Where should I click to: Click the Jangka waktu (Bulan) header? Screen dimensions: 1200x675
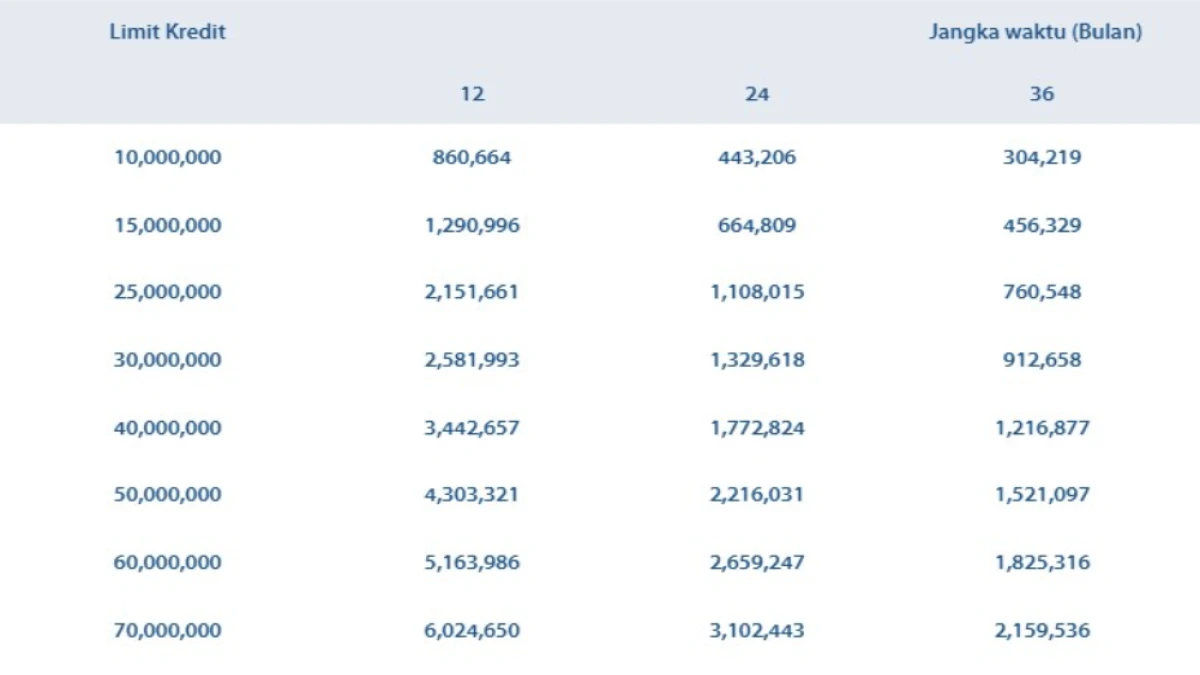click(x=1035, y=32)
